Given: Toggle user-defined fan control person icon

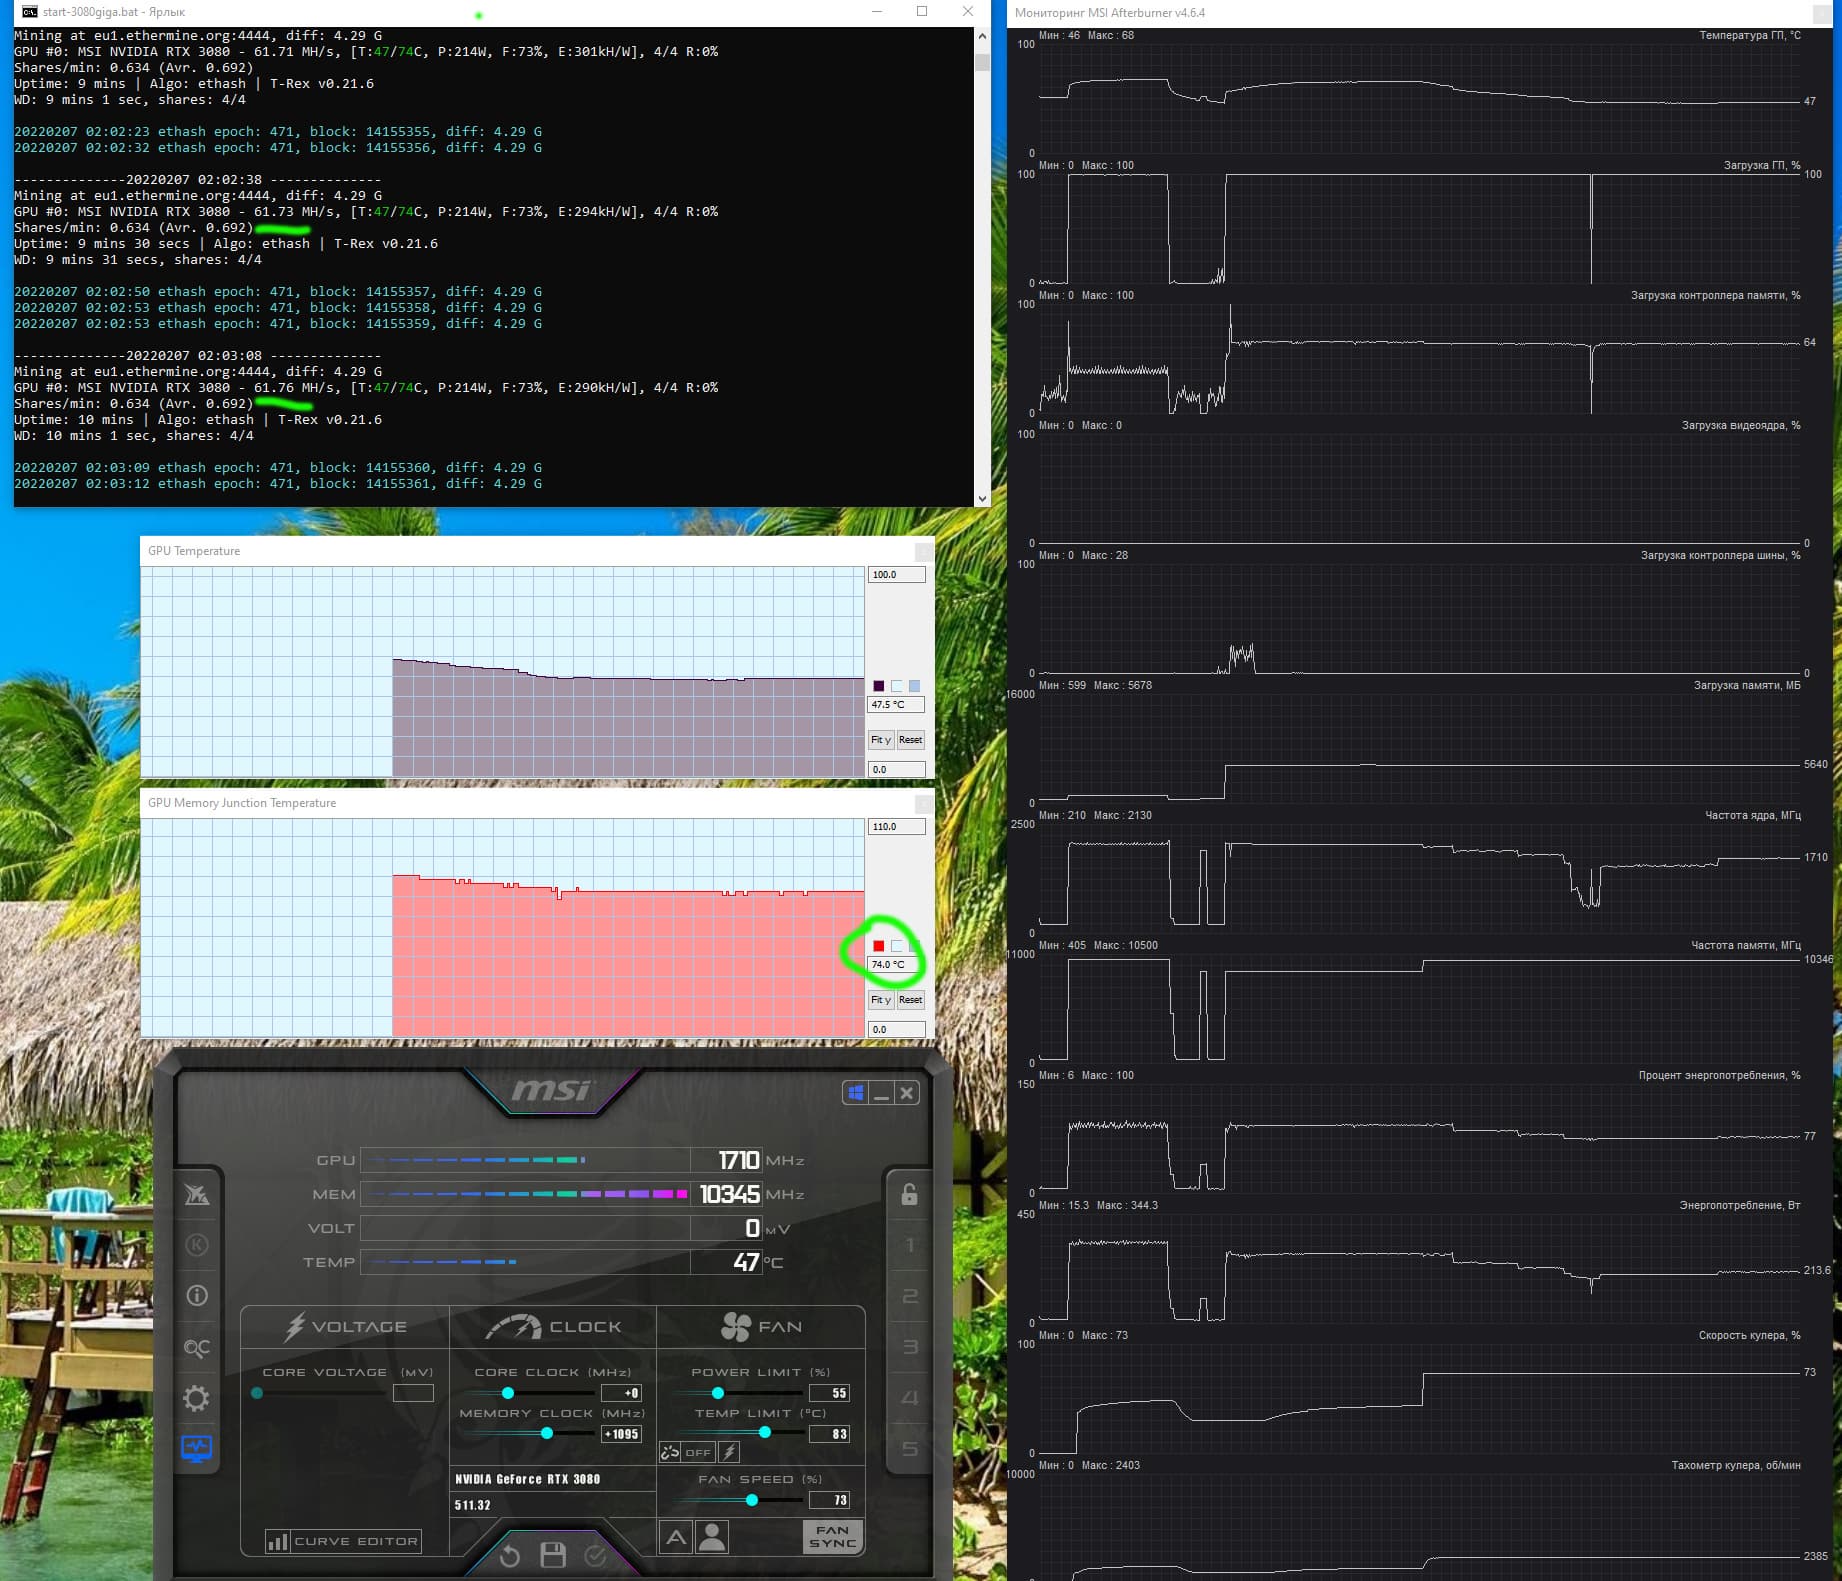Looking at the screenshot, I should pyautogui.click(x=712, y=1537).
